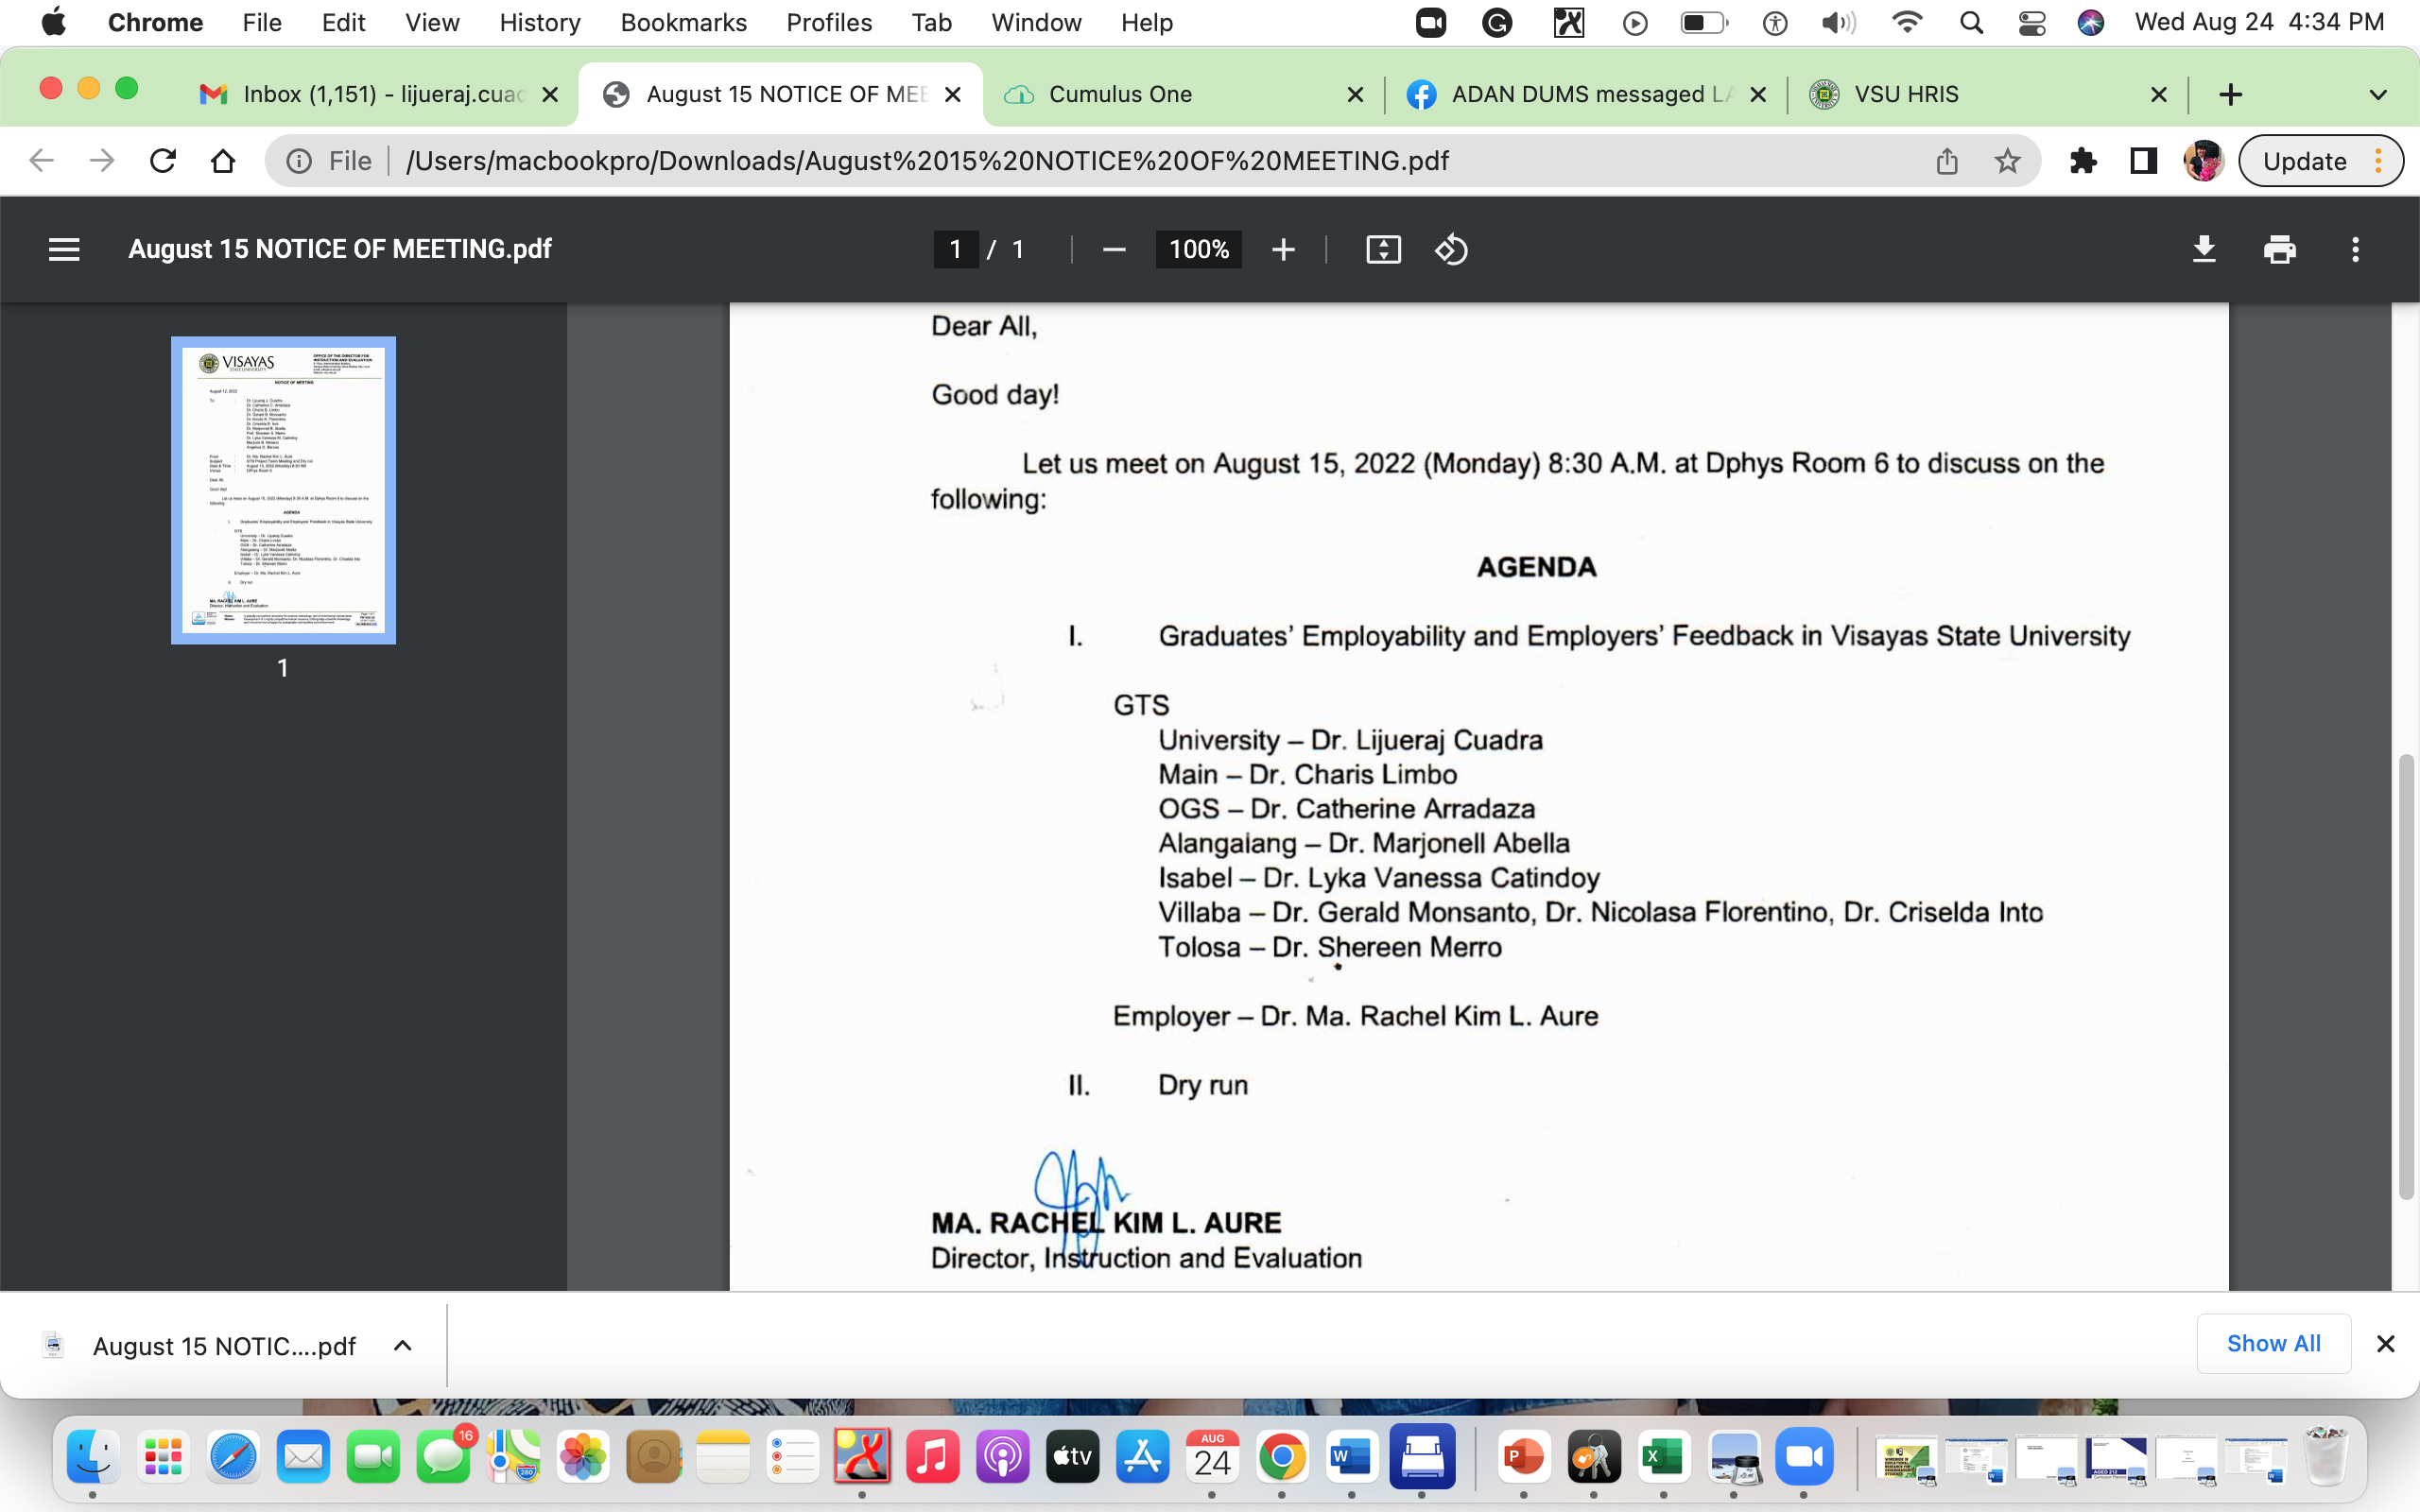Reload the current page
Image resolution: width=2420 pixels, height=1512 pixels.
click(x=163, y=161)
